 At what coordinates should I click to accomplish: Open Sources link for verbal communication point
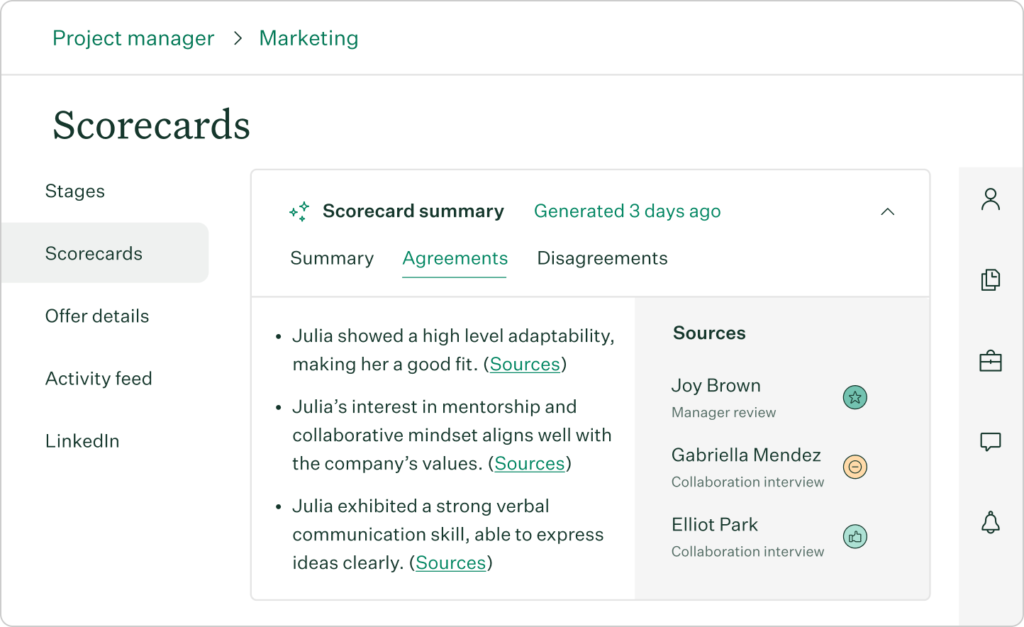pos(451,562)
